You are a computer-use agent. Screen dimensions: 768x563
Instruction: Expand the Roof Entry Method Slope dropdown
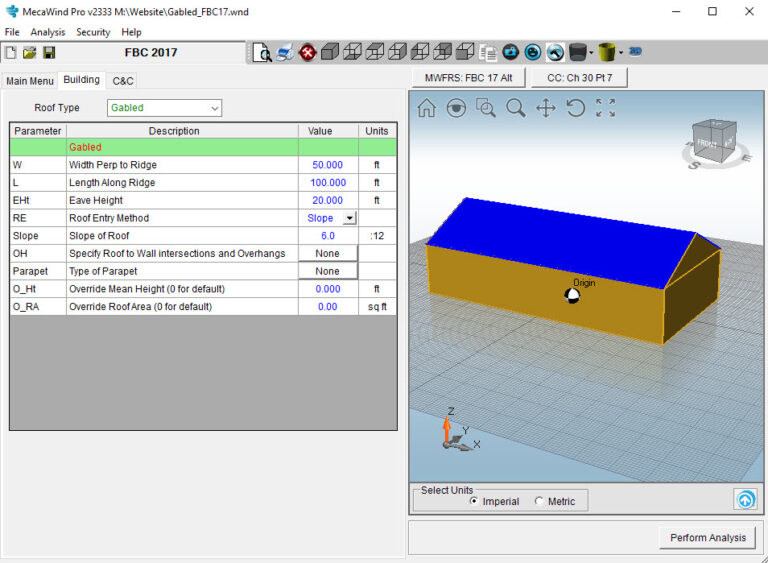[349, 218]
